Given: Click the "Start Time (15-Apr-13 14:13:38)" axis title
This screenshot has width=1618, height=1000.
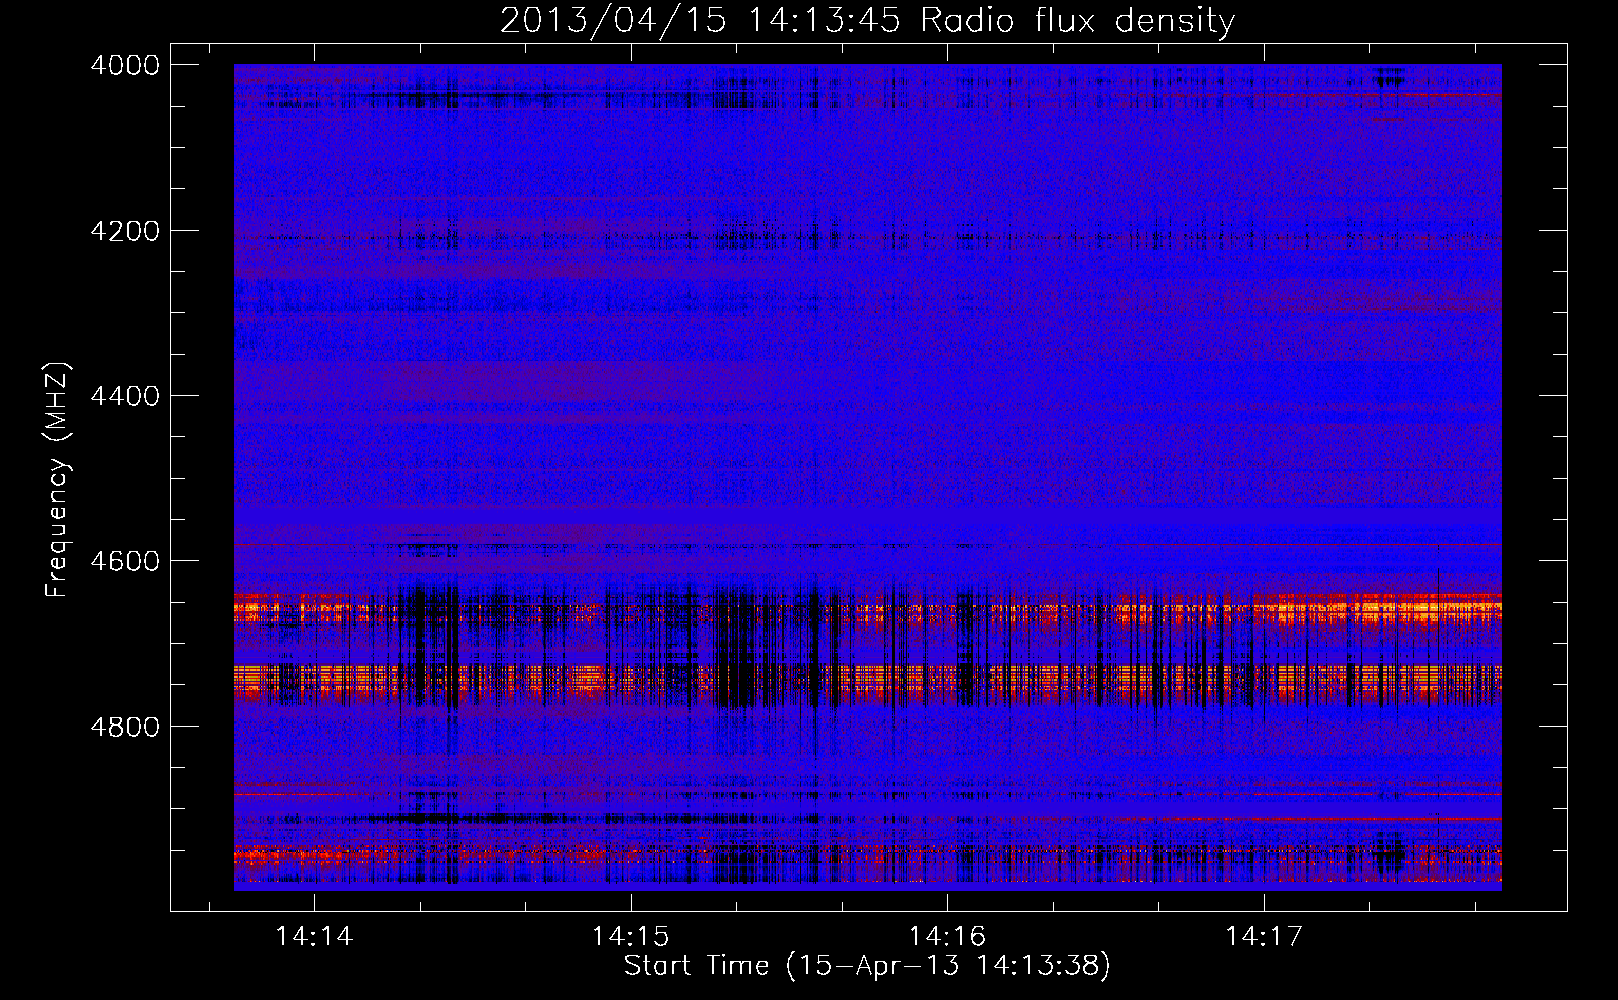Looking at the screenshot, I should tap(867, 966).
